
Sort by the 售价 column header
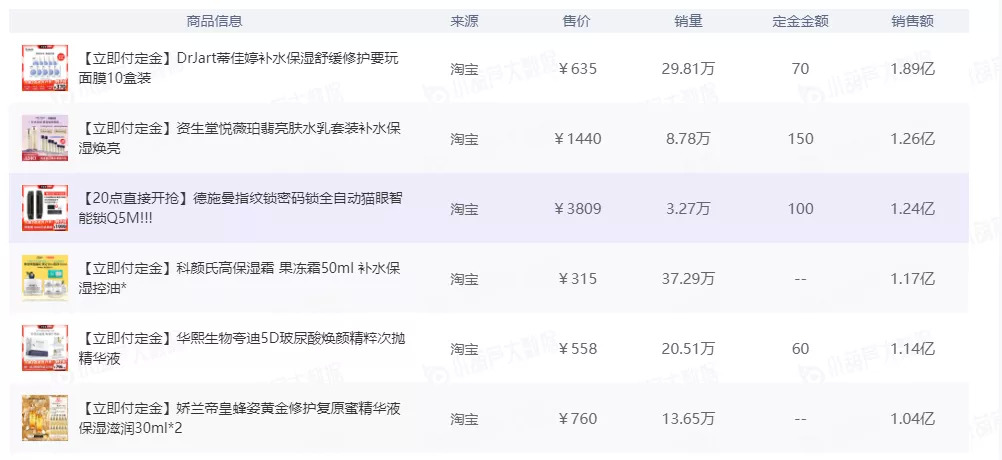[x=577, y=21]
